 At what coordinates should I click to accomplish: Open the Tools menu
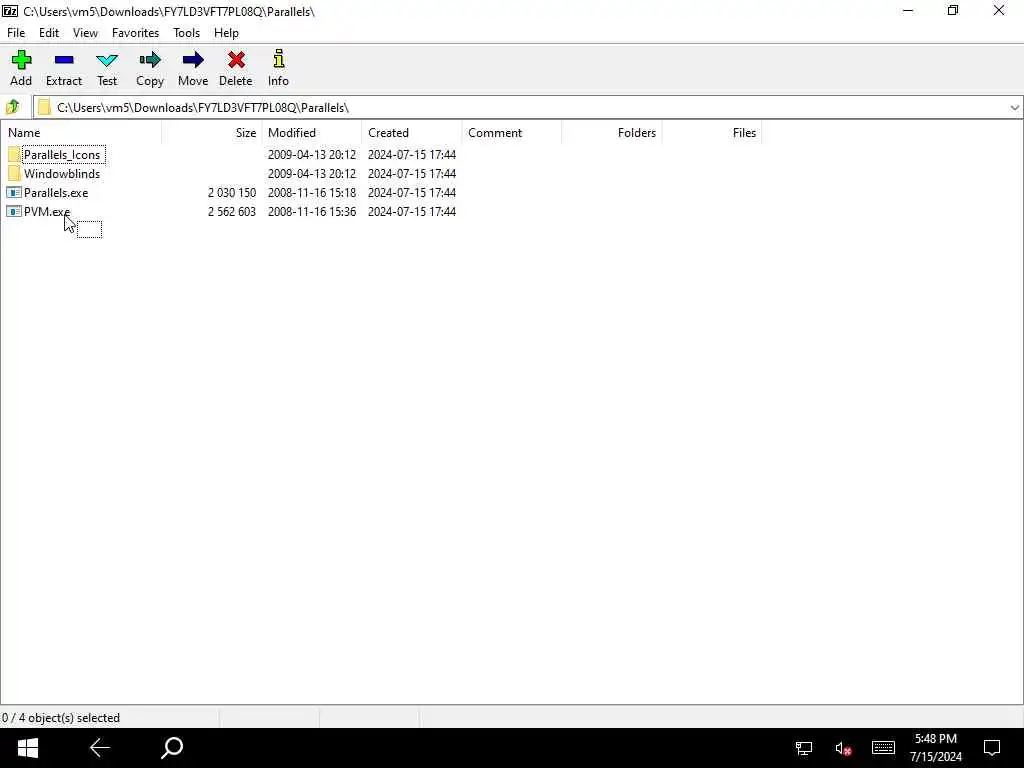[x=186, y=33]
